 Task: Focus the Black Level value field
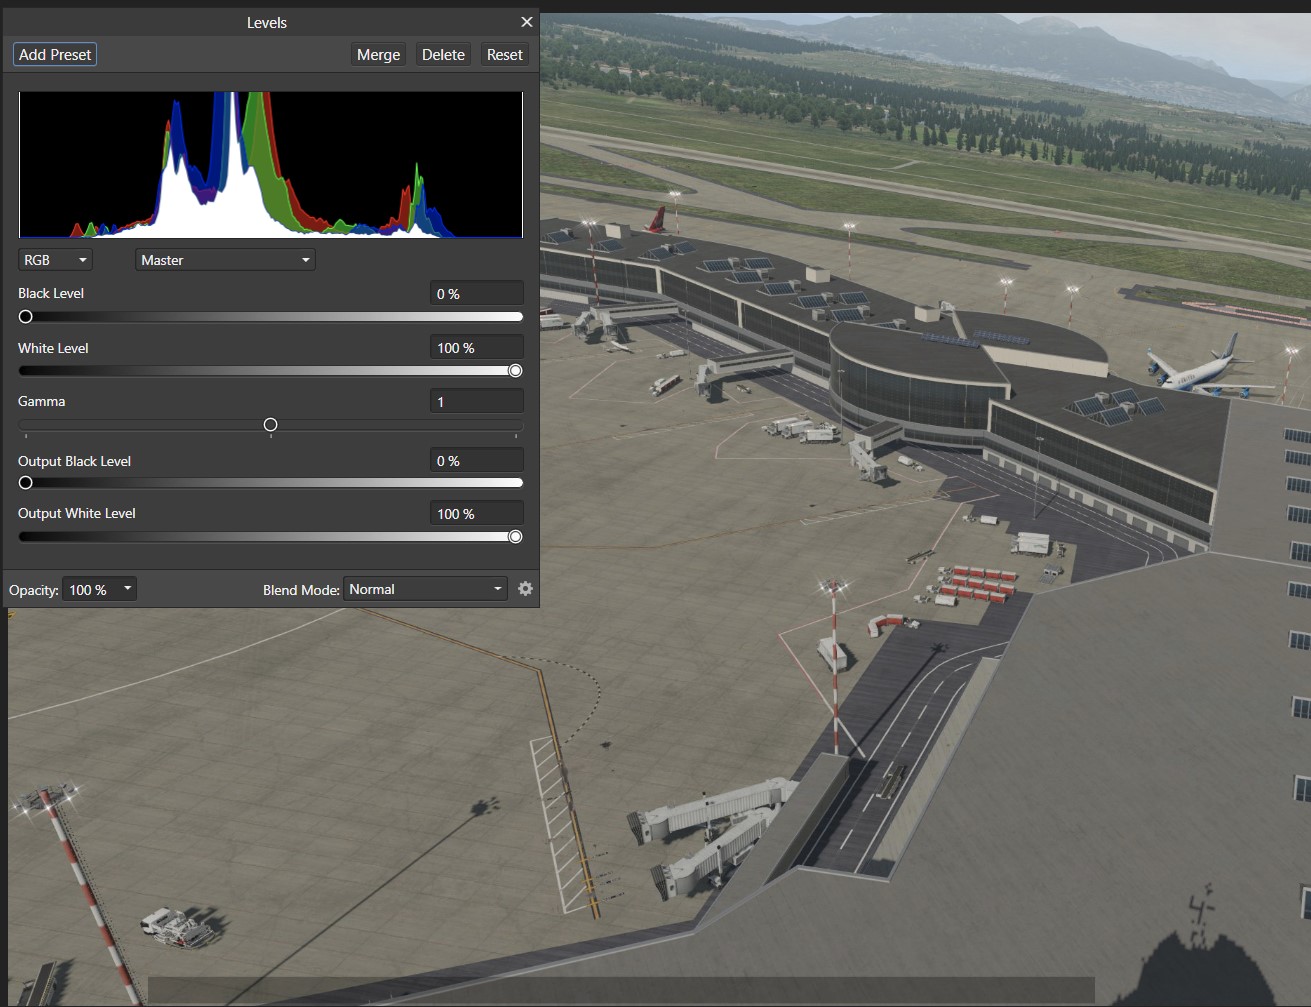[476, 294]
